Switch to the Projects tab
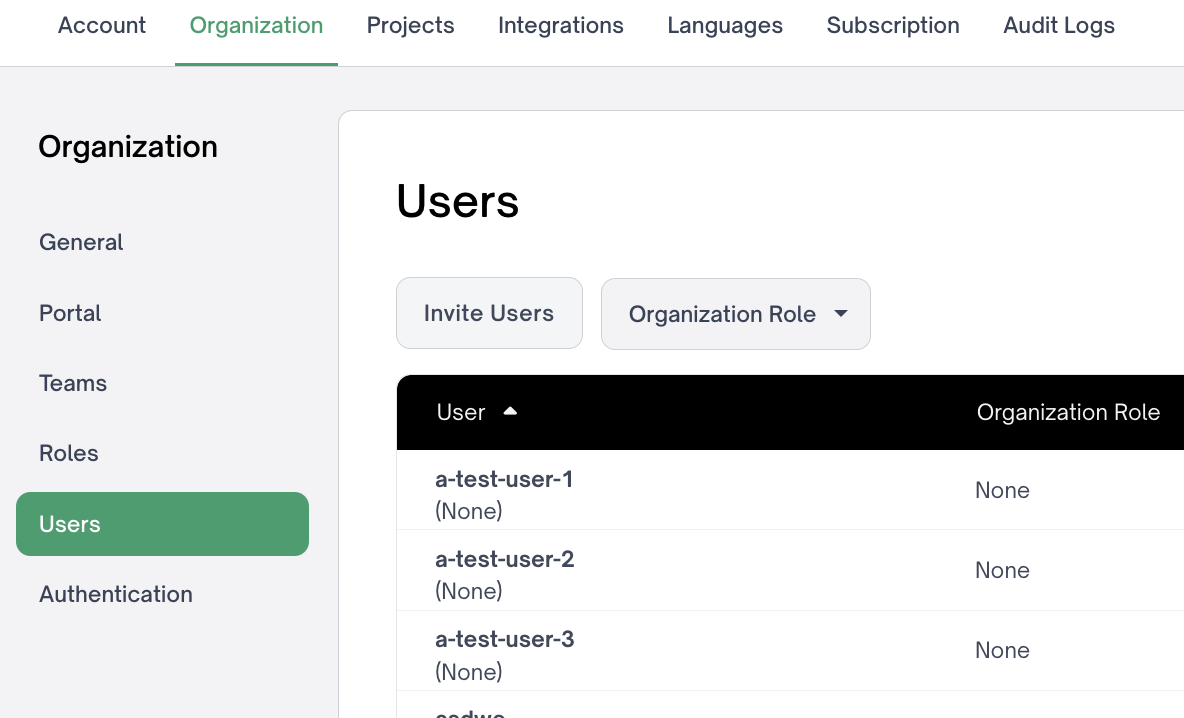This screenshot has width=1184, height=718. [x=410, y=26]
